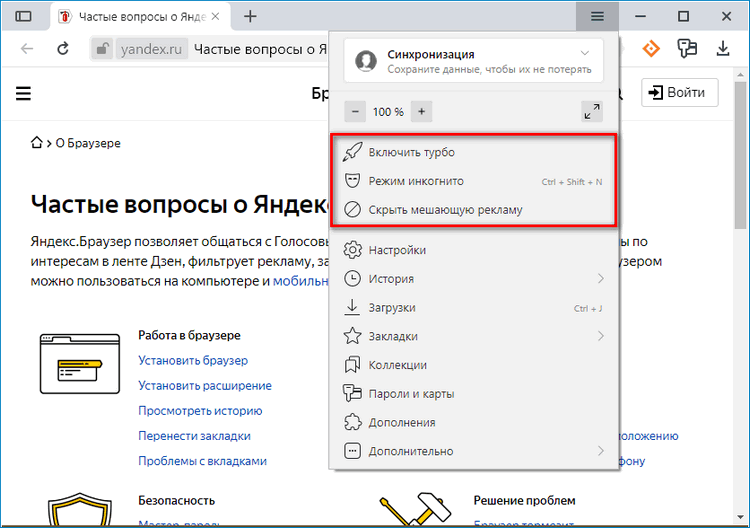Viewport: 750px width, 528px height.
Task: Click the Загрузки download arrow icon in menu
Action: (352, 308)
